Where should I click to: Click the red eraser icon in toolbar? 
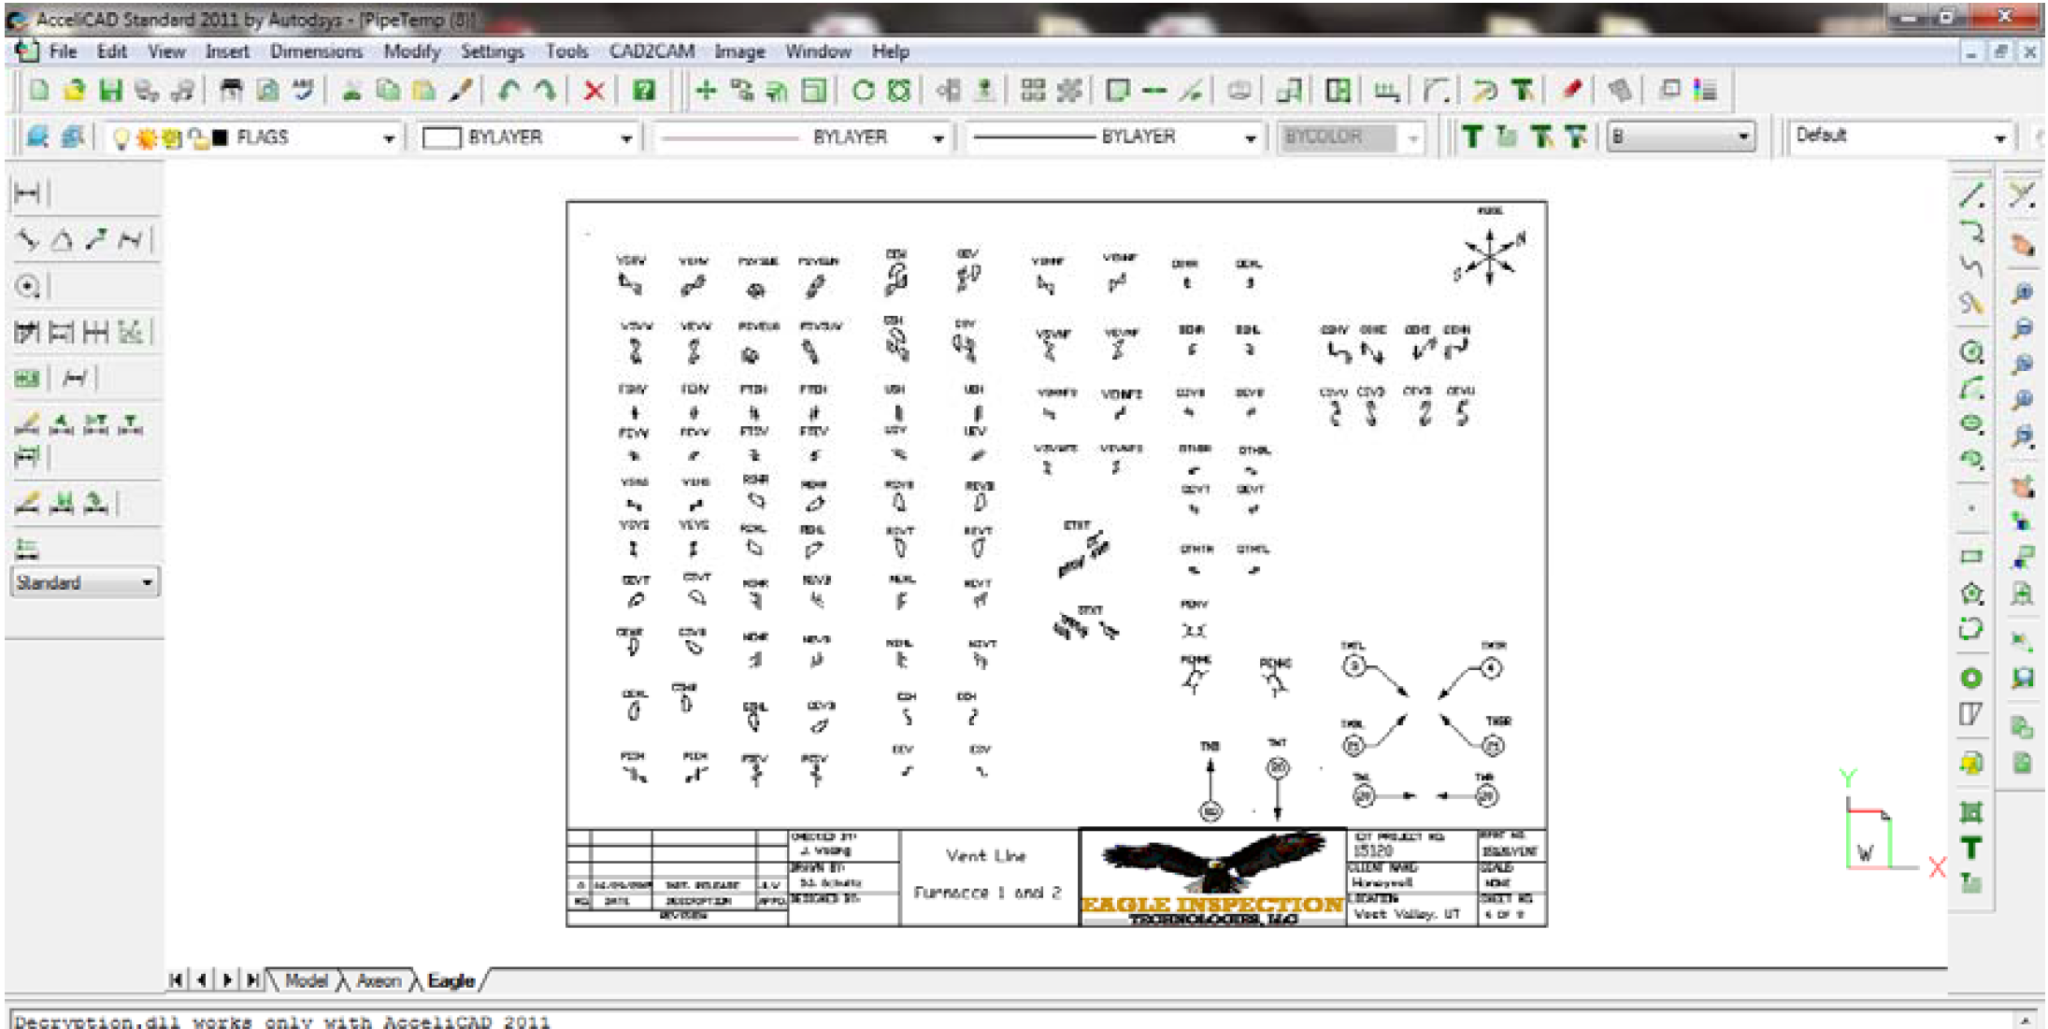click(x=1571, y=91)
